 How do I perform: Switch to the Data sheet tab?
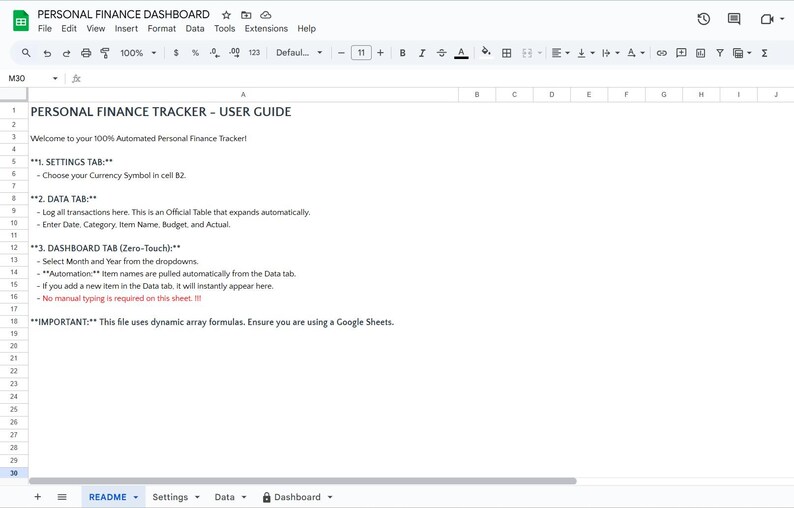coord(224,497)
